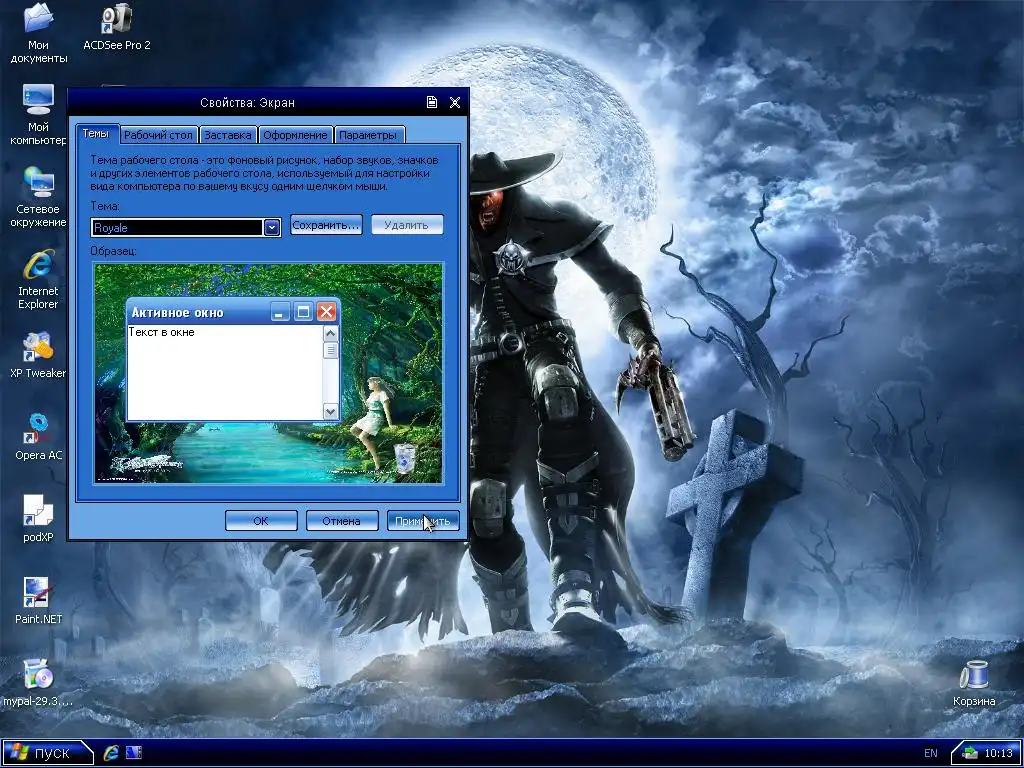Screen dimensions: 1024x768
Task: Select the Мой компьютер desktop icon
Action: [38, 114]
